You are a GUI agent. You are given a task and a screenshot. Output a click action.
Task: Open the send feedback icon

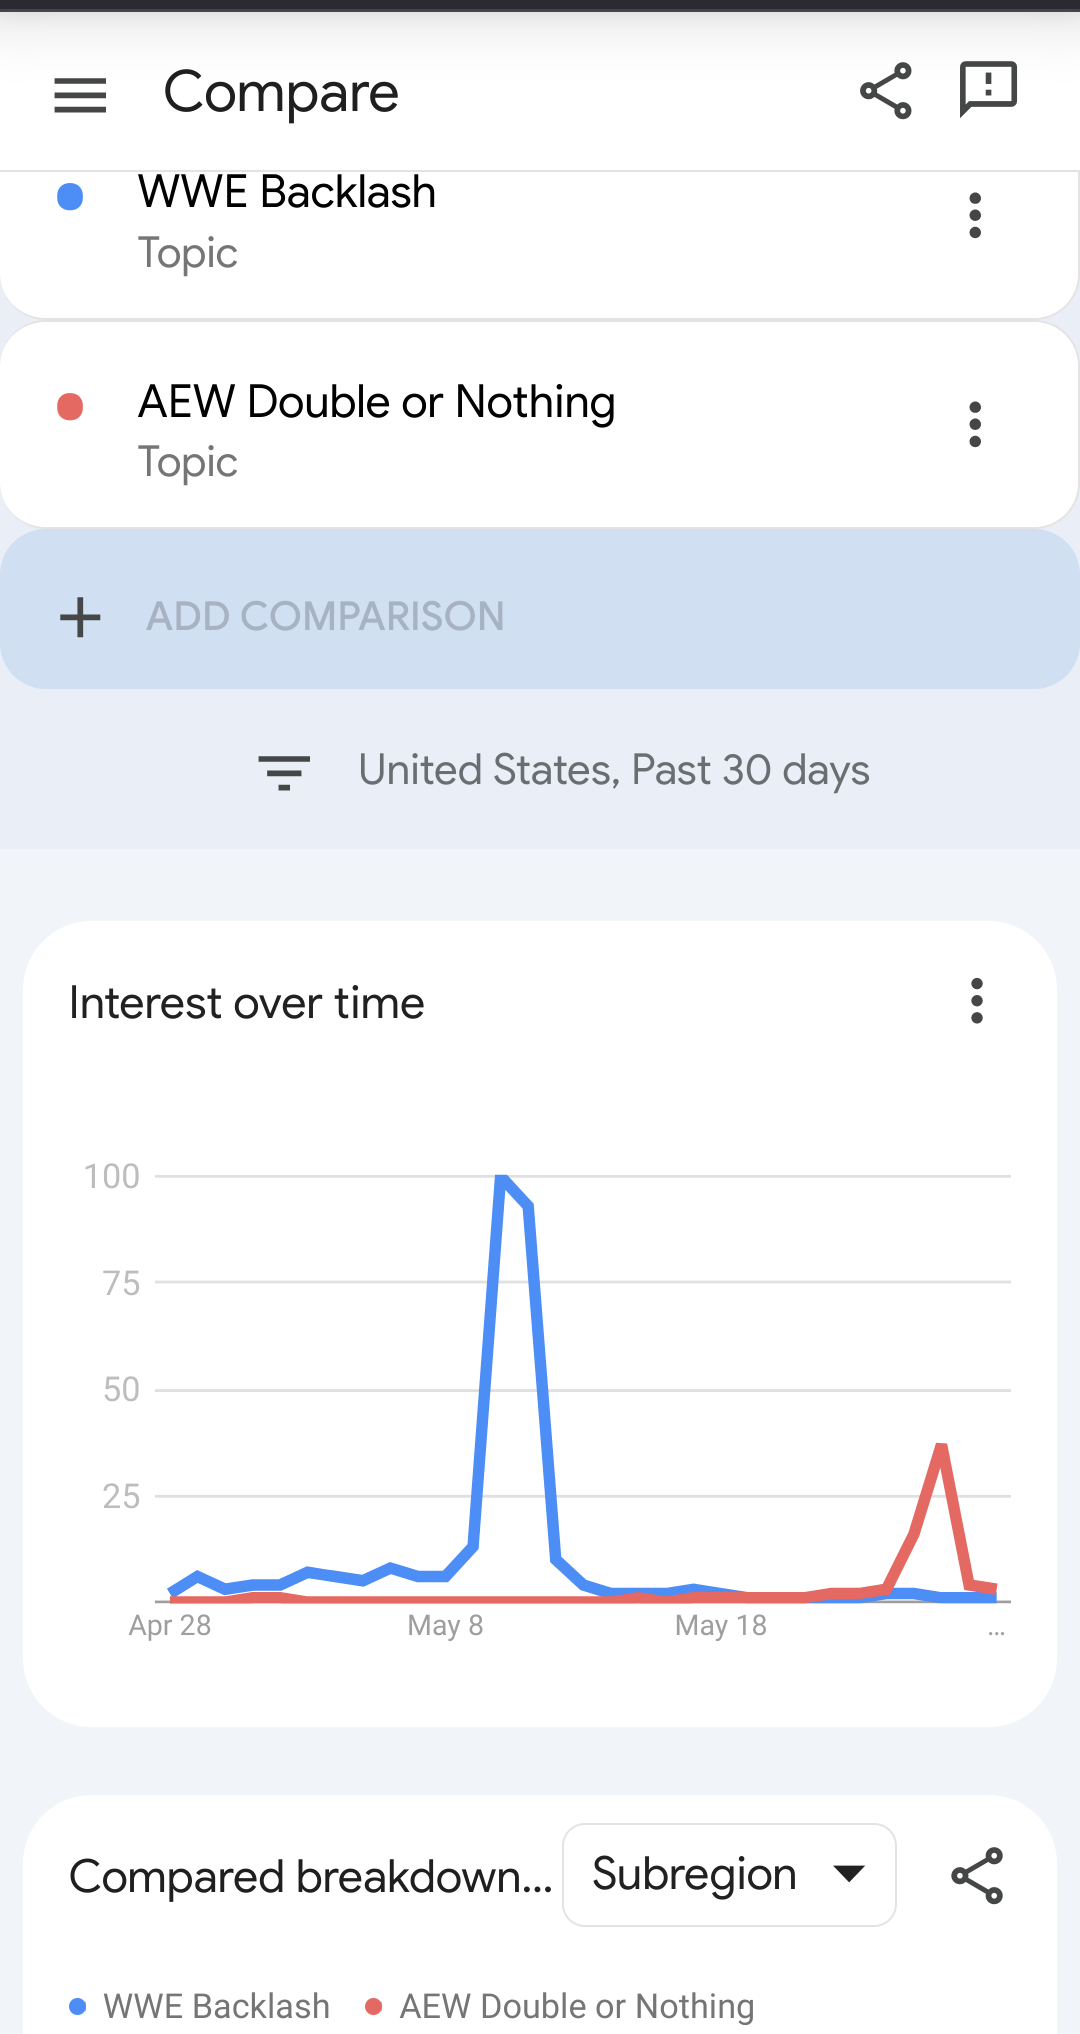click(x=988, y=89)
